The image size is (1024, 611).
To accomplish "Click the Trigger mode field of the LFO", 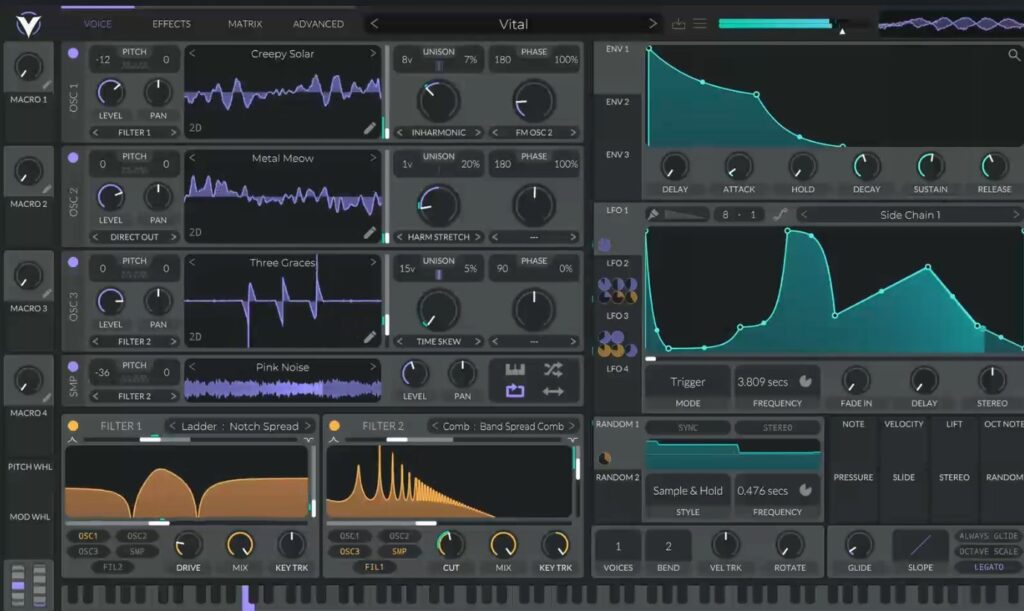I will pyautogui.click(x=687, y=382).
